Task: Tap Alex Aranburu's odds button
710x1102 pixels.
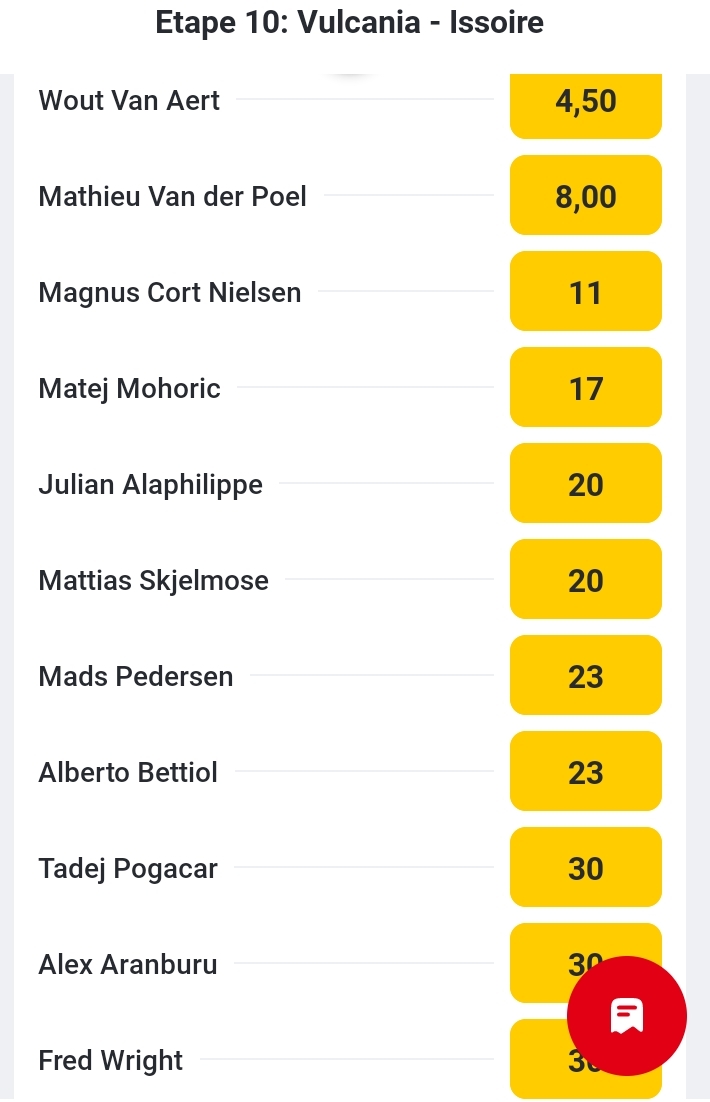Action: [545, 962]
